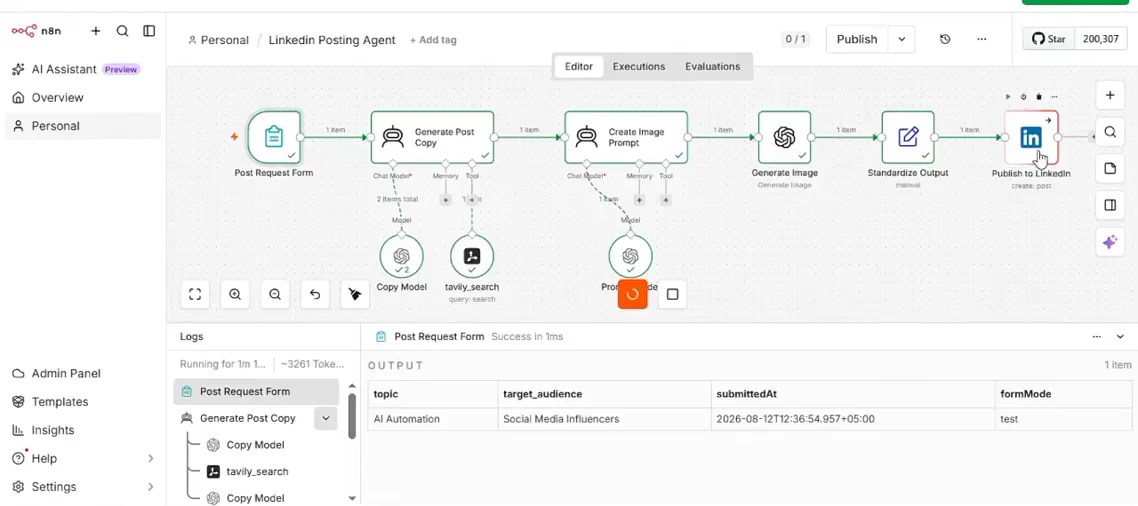
Task: Open the tavily_search tool node
Action: point(472,256)
